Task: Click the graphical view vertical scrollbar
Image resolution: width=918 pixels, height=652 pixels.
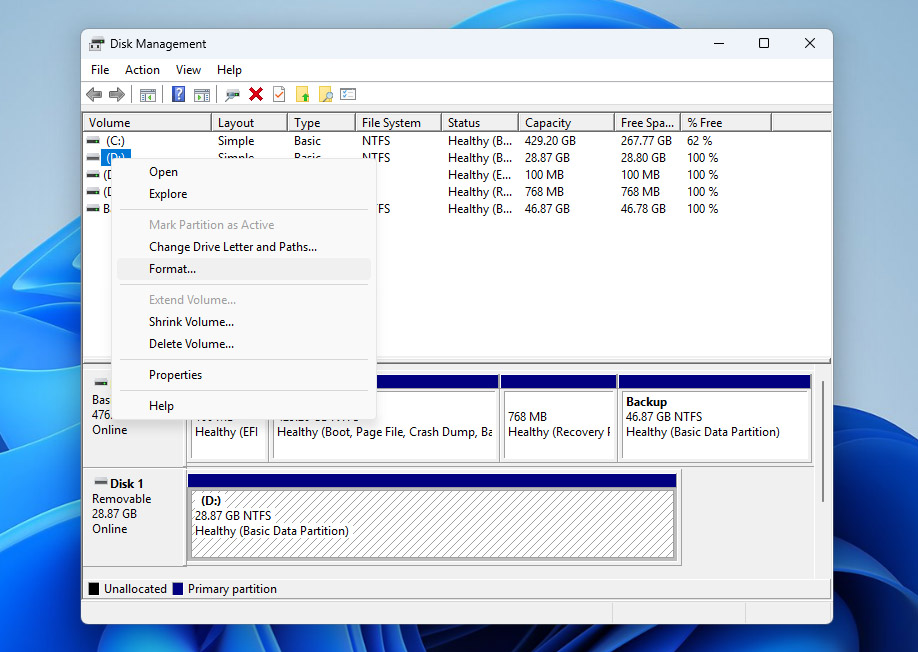Action: [823, 441]
